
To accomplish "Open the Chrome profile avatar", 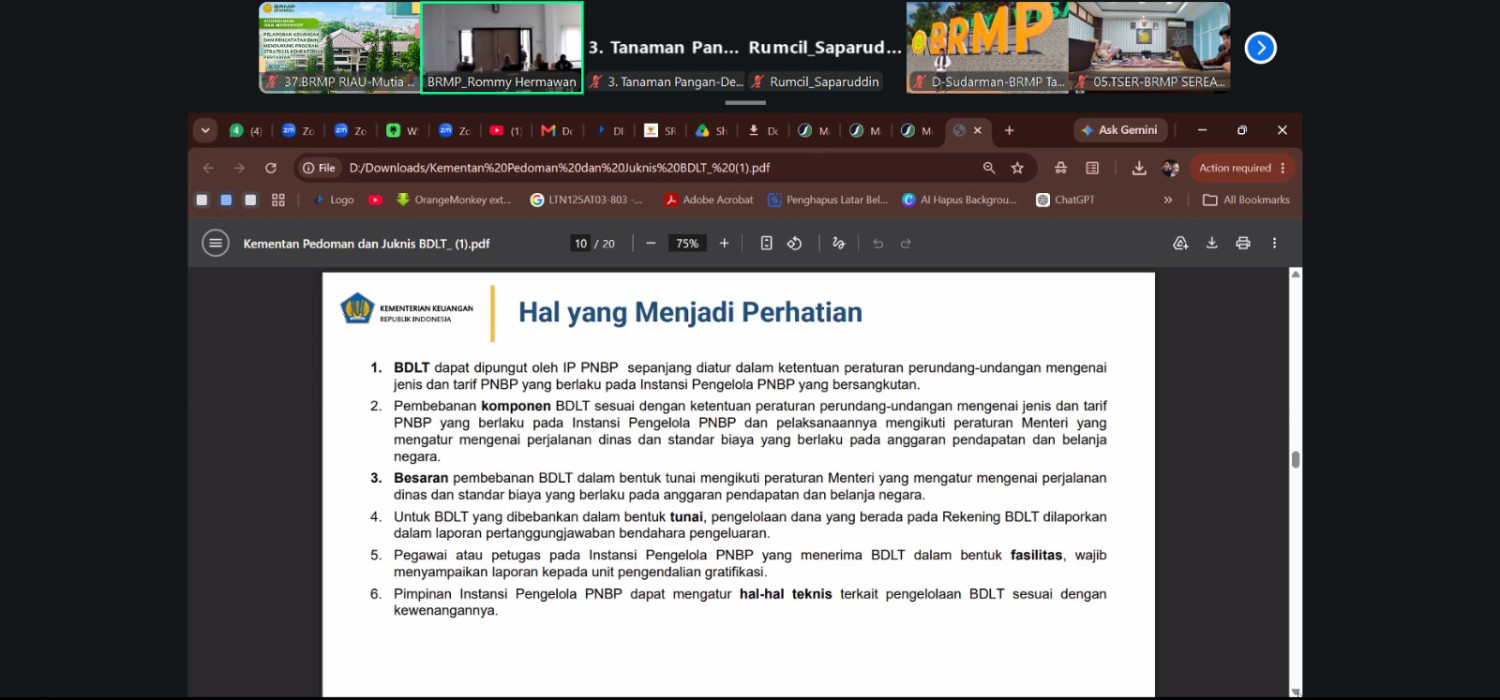I will (1170, 168).
